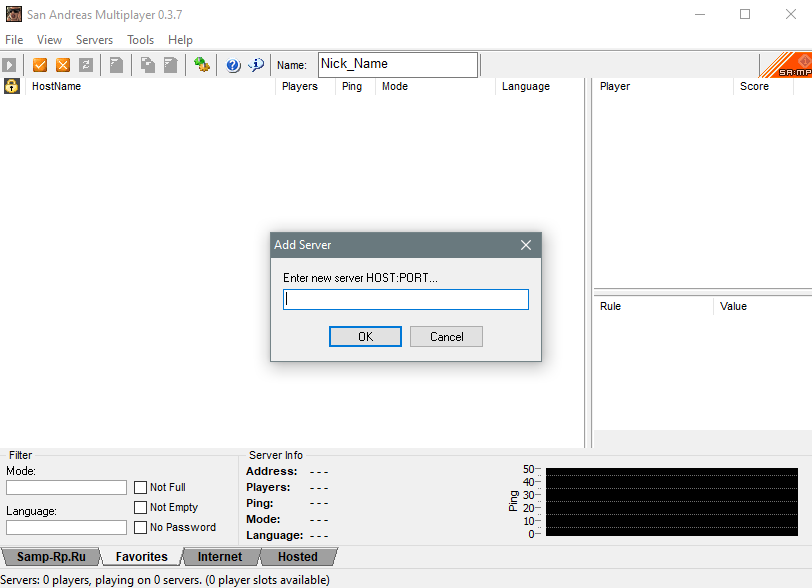Click the grey page icon right of copy
The image size is (812, 588).
coord(170,65)
